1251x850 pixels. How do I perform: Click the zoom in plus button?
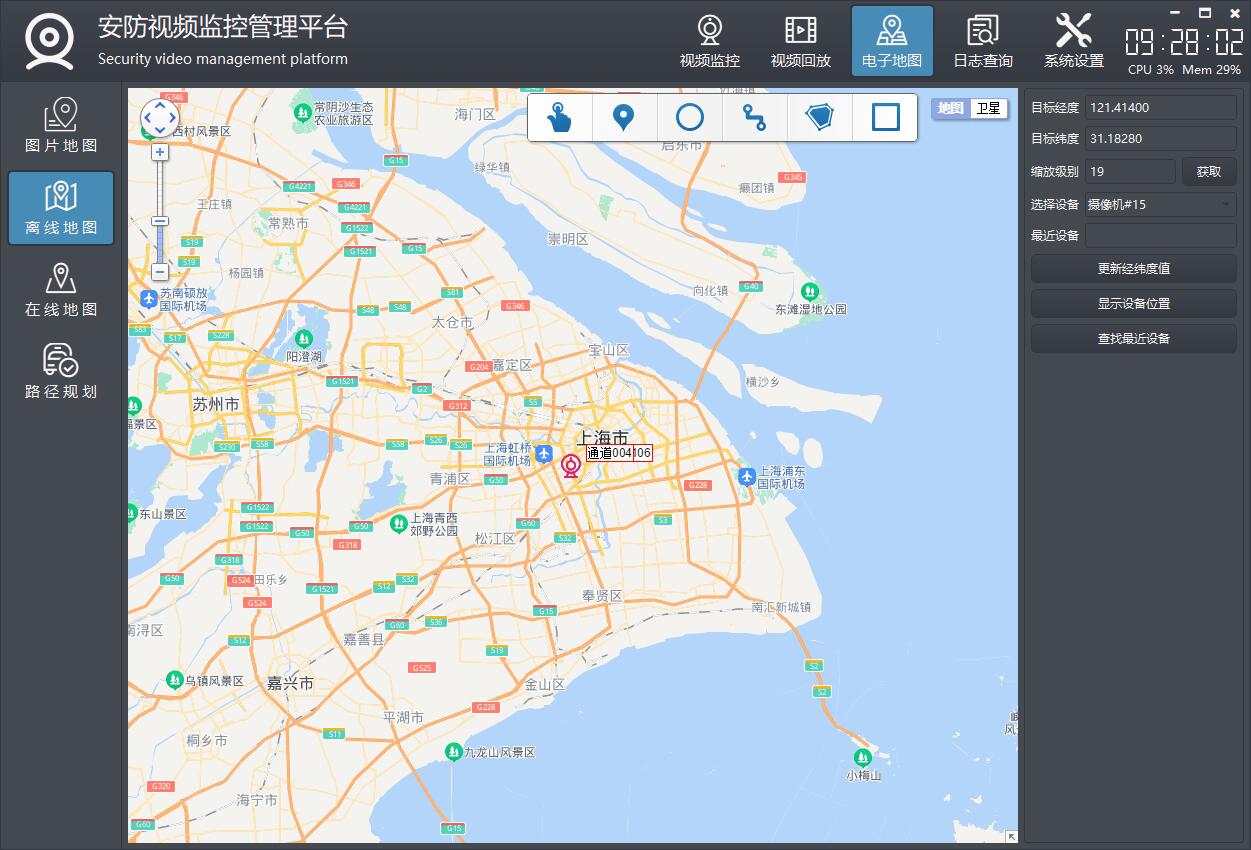pos(160,152)
